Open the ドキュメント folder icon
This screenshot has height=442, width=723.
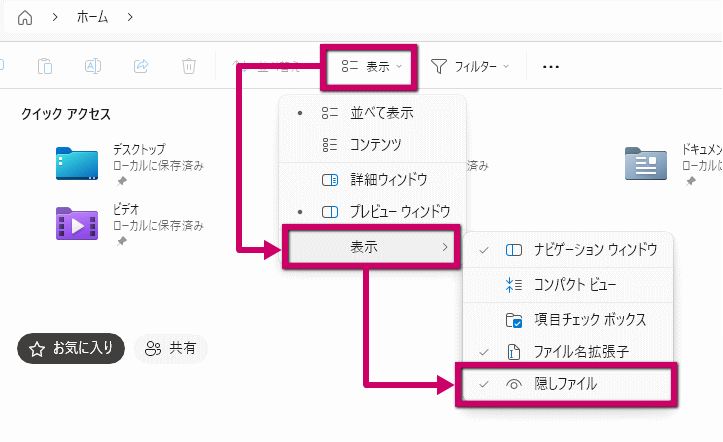(645, 164)
